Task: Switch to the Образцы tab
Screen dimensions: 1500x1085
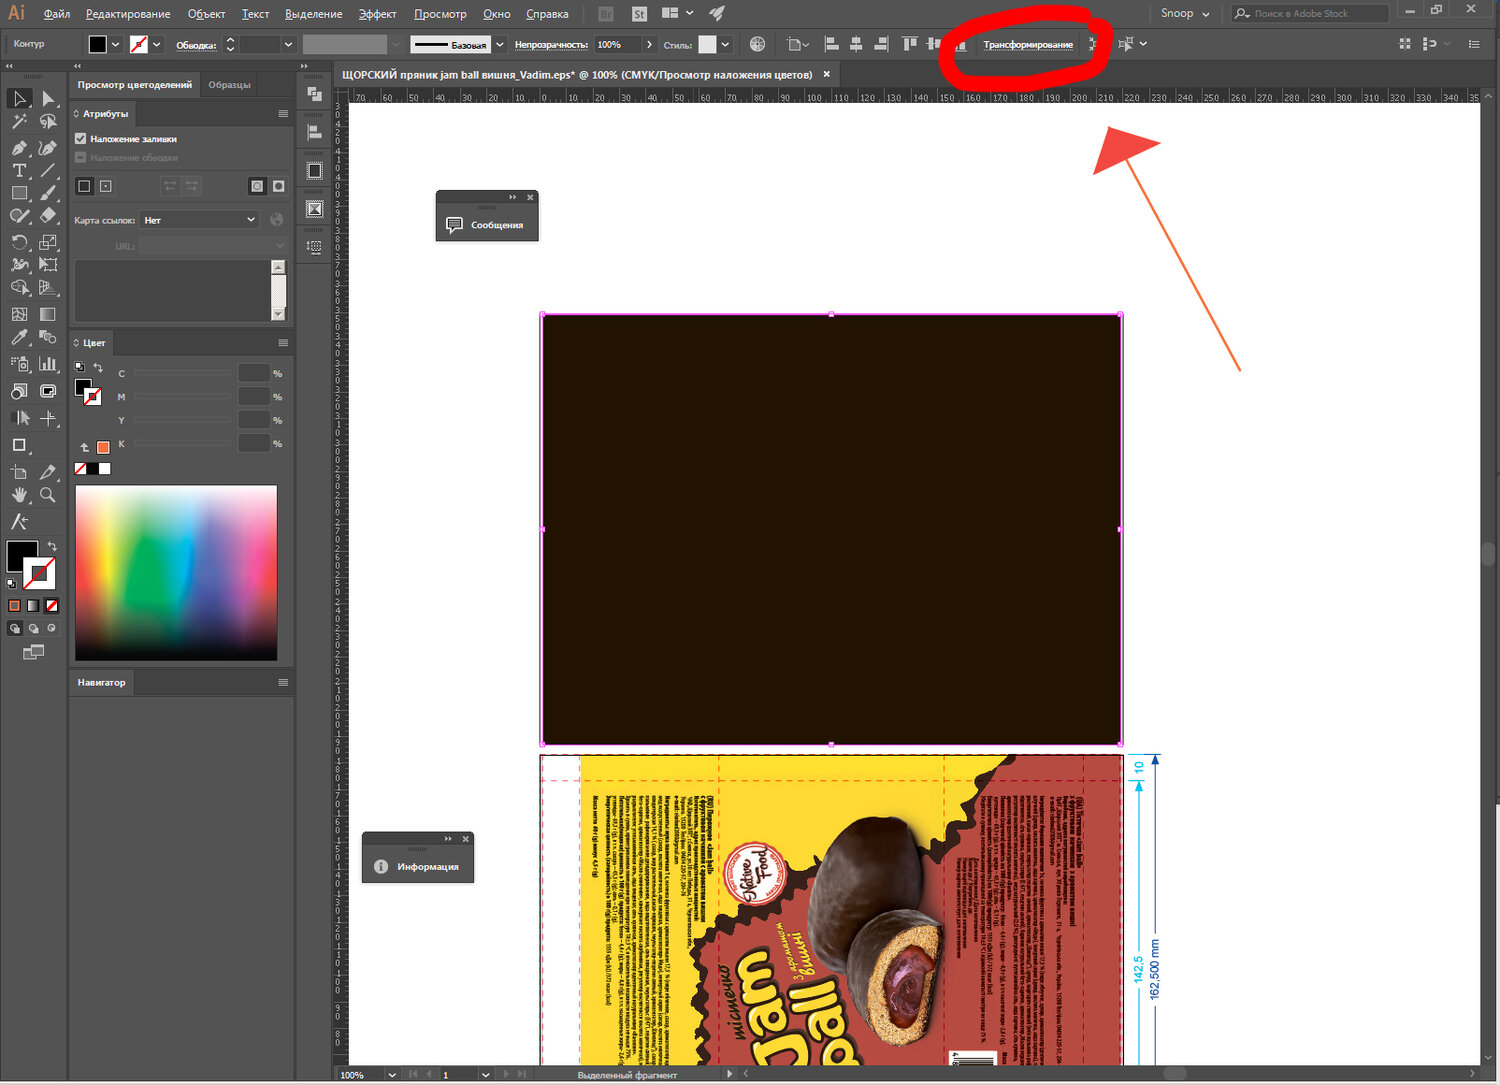Action: point(229,85)
